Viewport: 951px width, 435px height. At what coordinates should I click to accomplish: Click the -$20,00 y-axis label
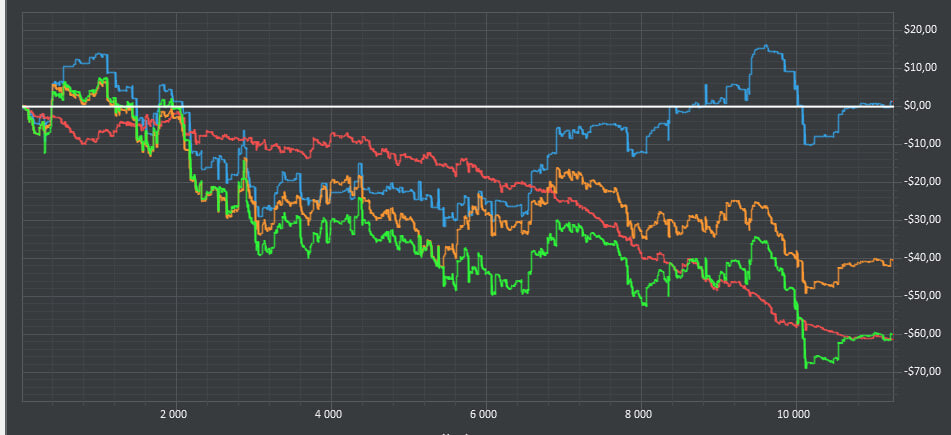[x=917, y=182]
